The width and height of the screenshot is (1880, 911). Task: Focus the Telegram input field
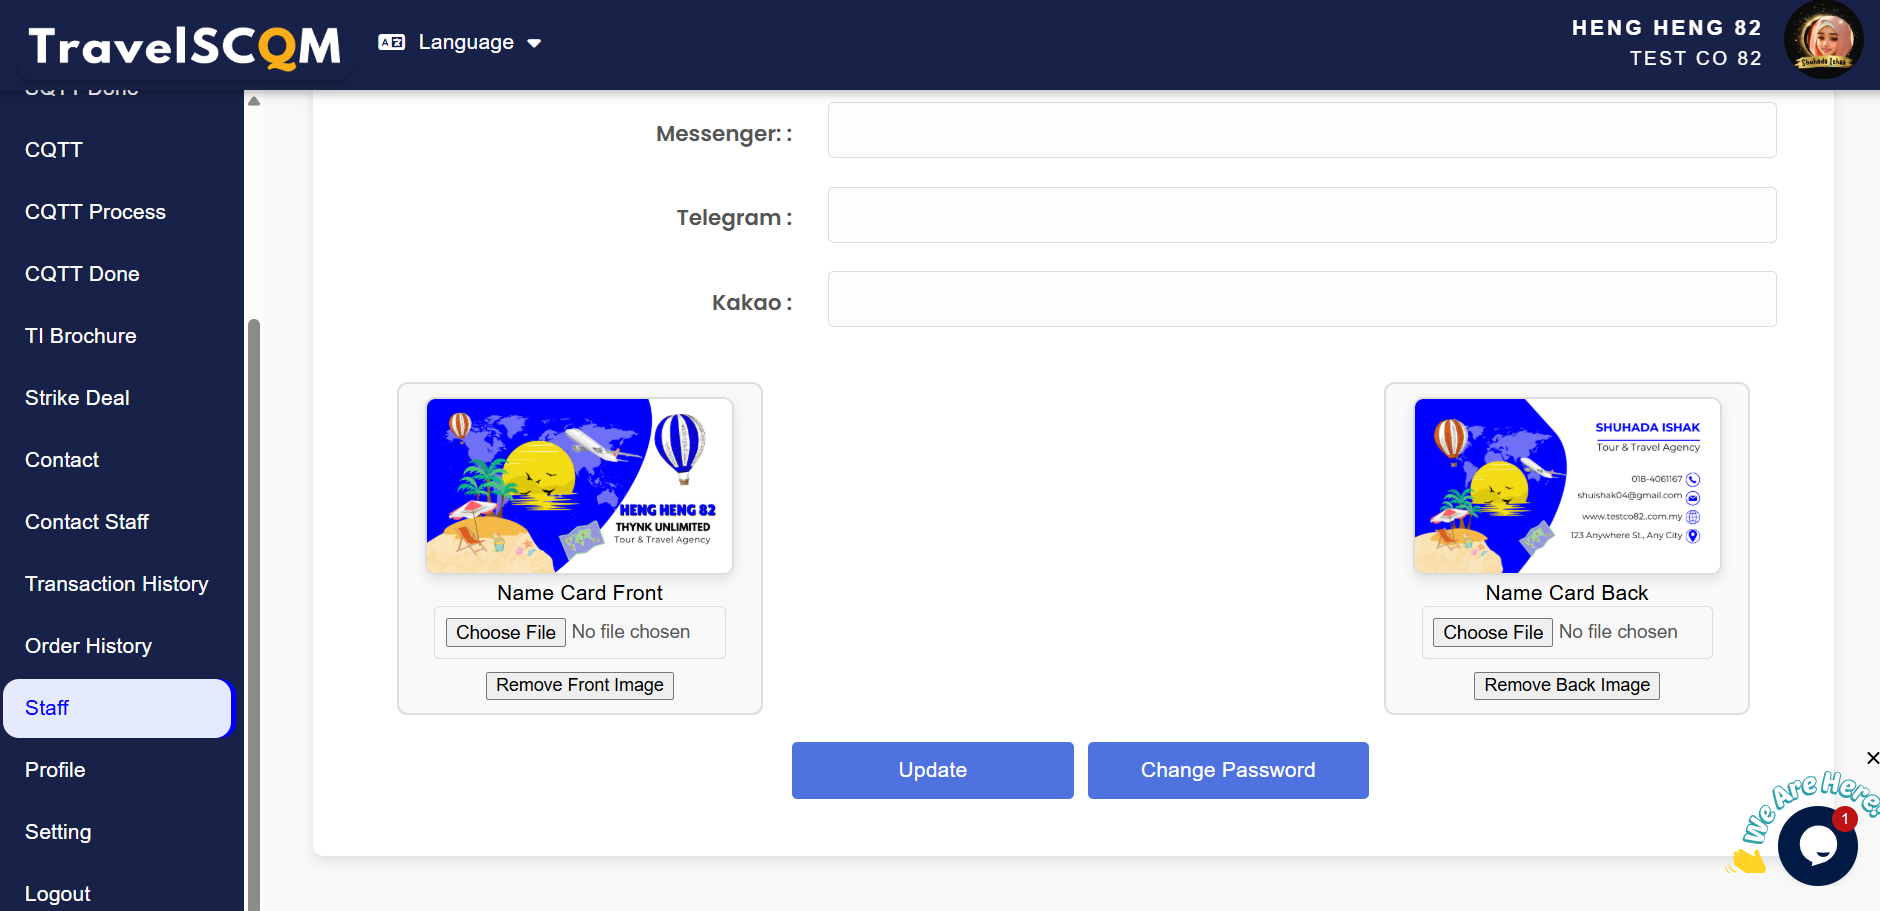coord(1301,215)
